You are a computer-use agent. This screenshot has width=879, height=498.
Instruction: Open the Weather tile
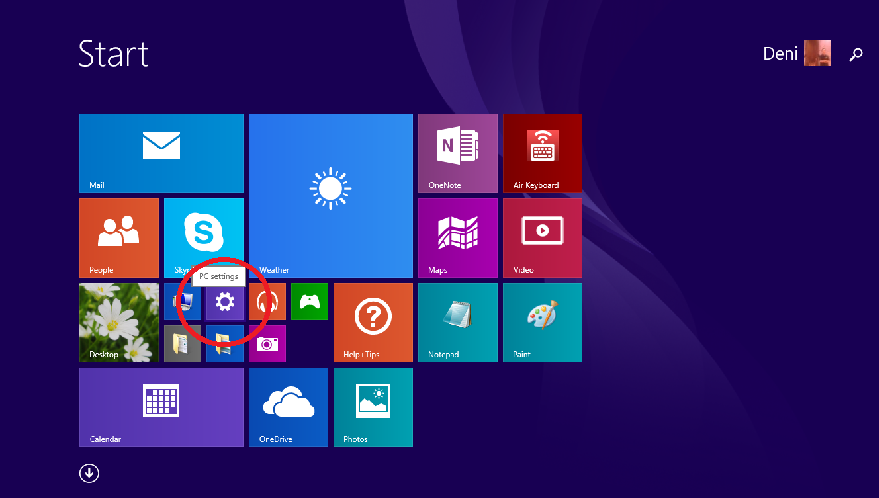point(331,196)
